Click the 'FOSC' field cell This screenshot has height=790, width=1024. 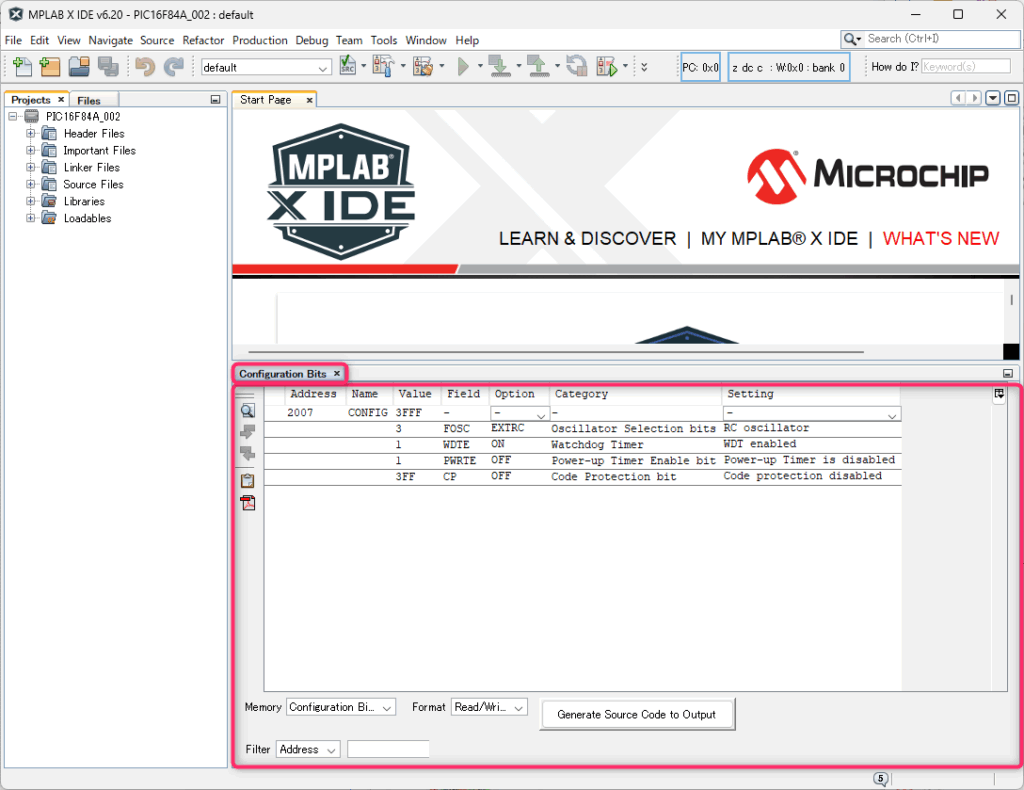(456, 428)
